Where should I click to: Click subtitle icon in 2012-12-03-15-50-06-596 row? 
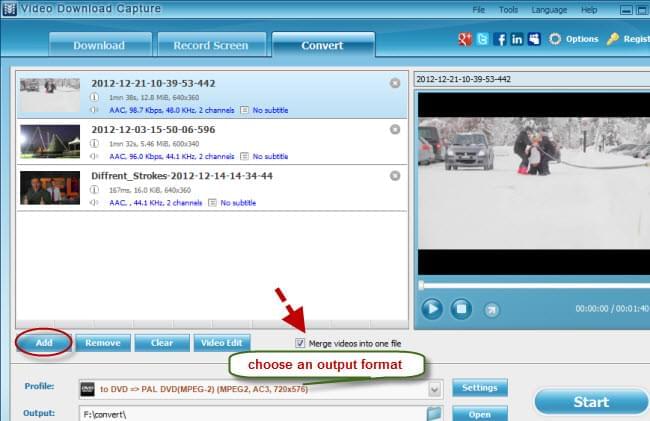click(245, 157)
